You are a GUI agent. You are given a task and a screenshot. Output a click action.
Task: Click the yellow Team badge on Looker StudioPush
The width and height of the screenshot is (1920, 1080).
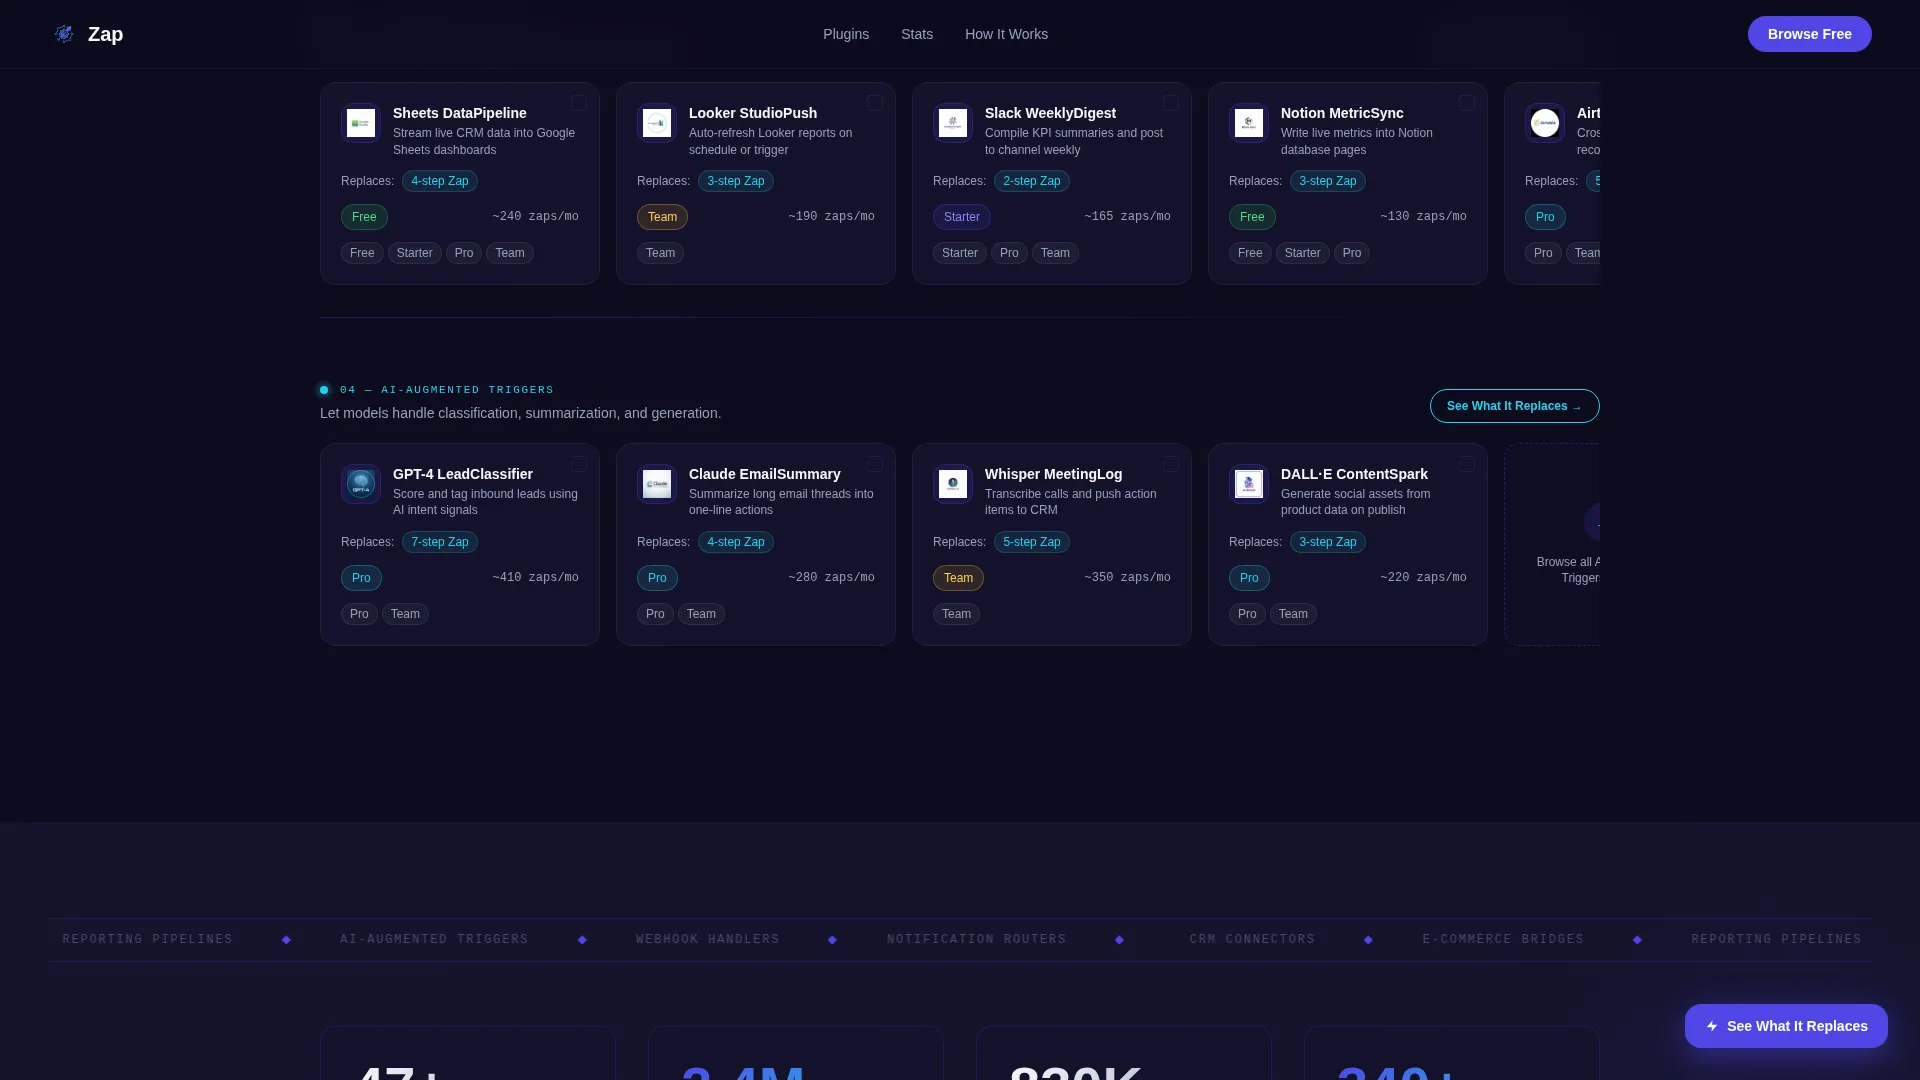coord(662,217)
